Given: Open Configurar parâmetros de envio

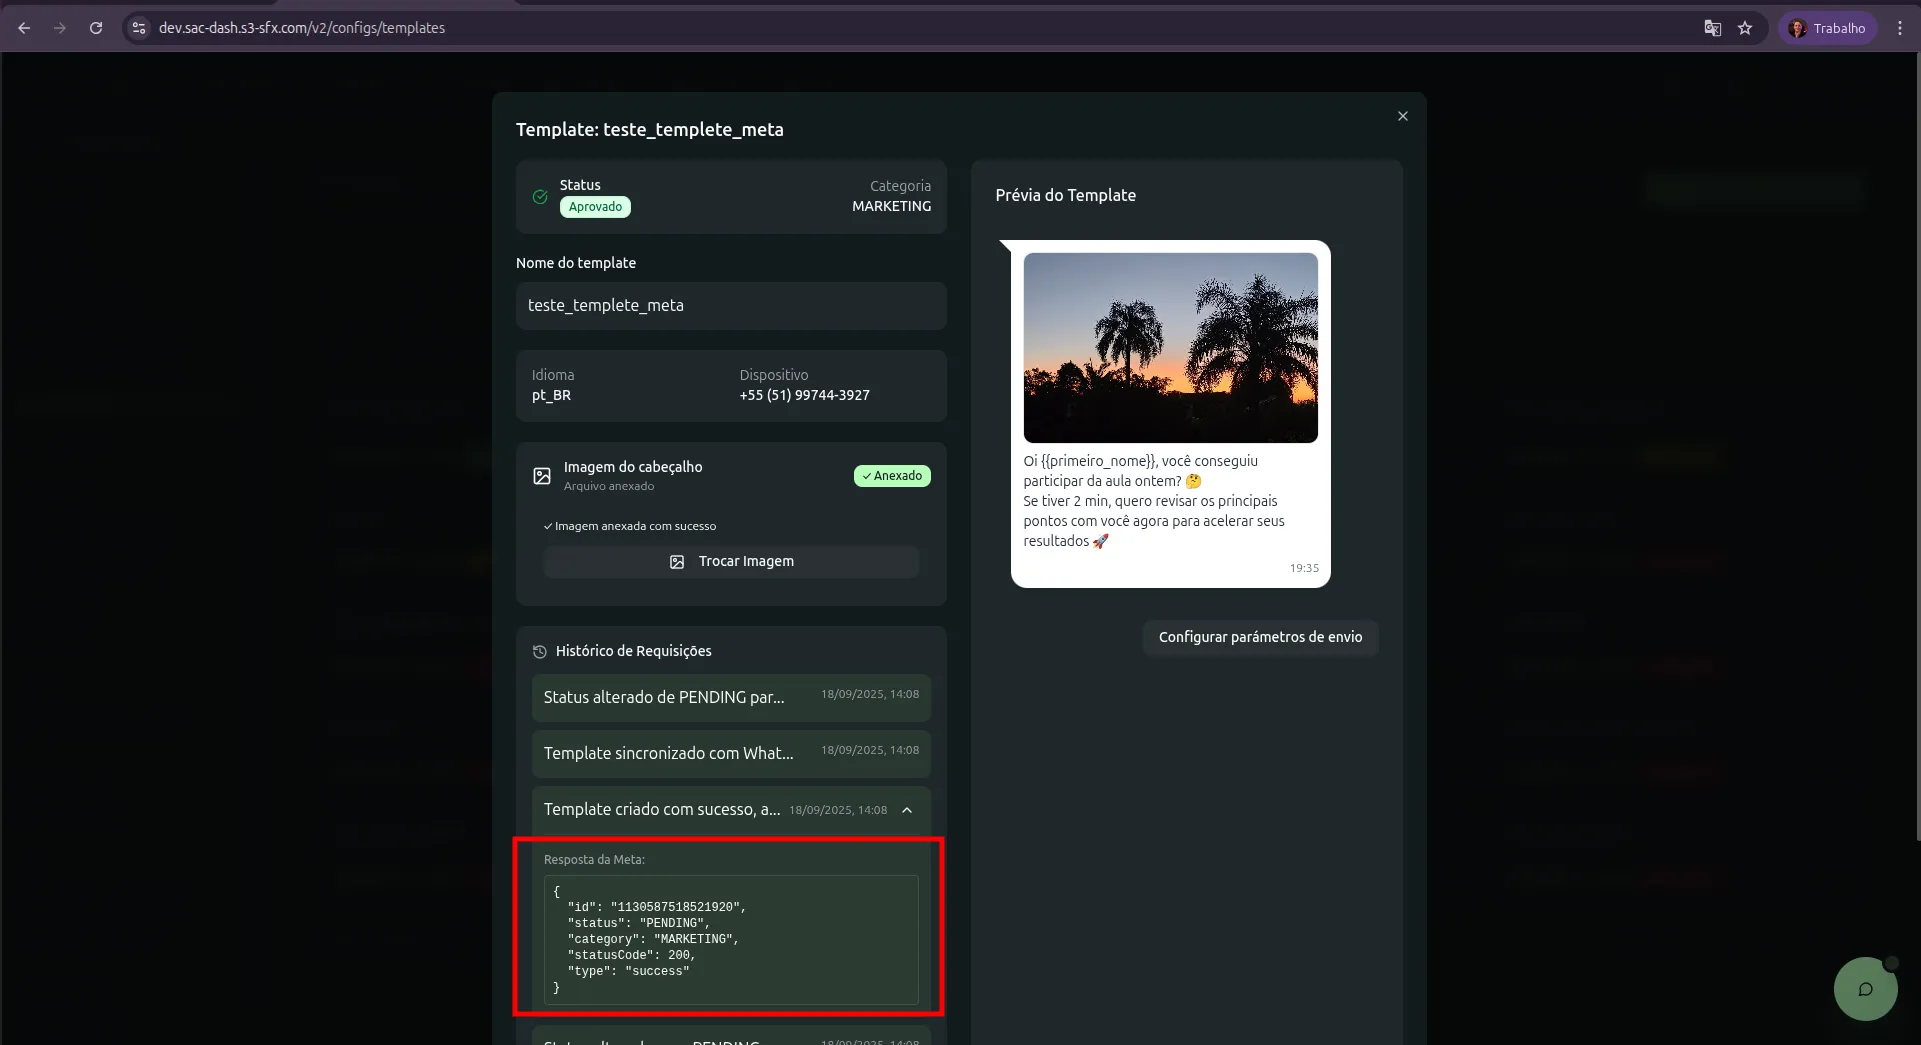Looking at the screenshot, I should click(1260, 637).
